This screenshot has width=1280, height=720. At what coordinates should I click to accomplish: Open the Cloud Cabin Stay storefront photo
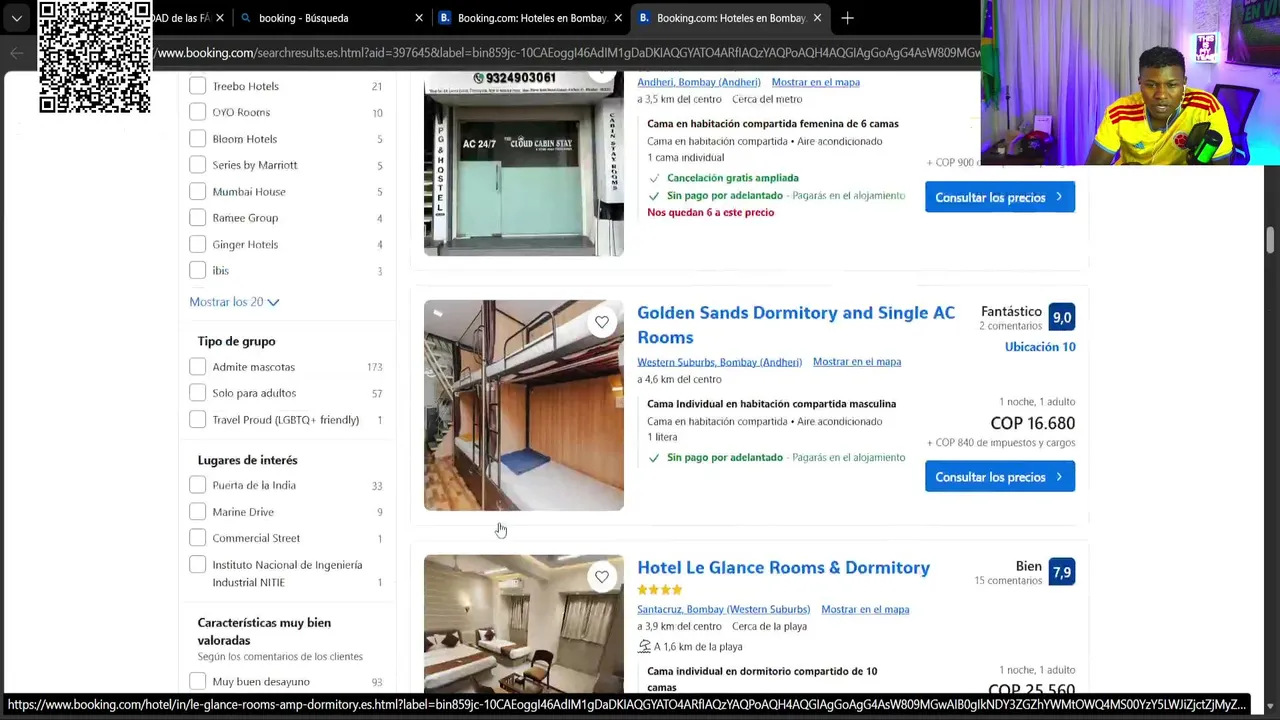coord(524,164)
